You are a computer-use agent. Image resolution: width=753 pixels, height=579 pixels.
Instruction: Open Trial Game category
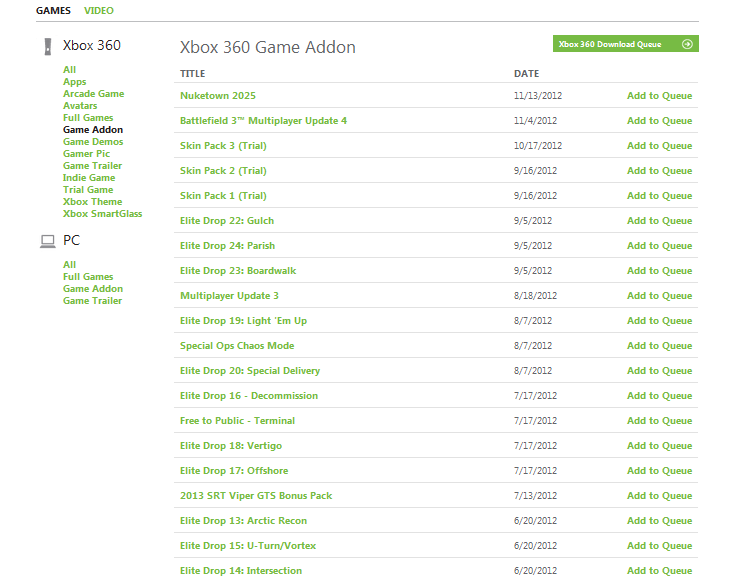point(88,190)
